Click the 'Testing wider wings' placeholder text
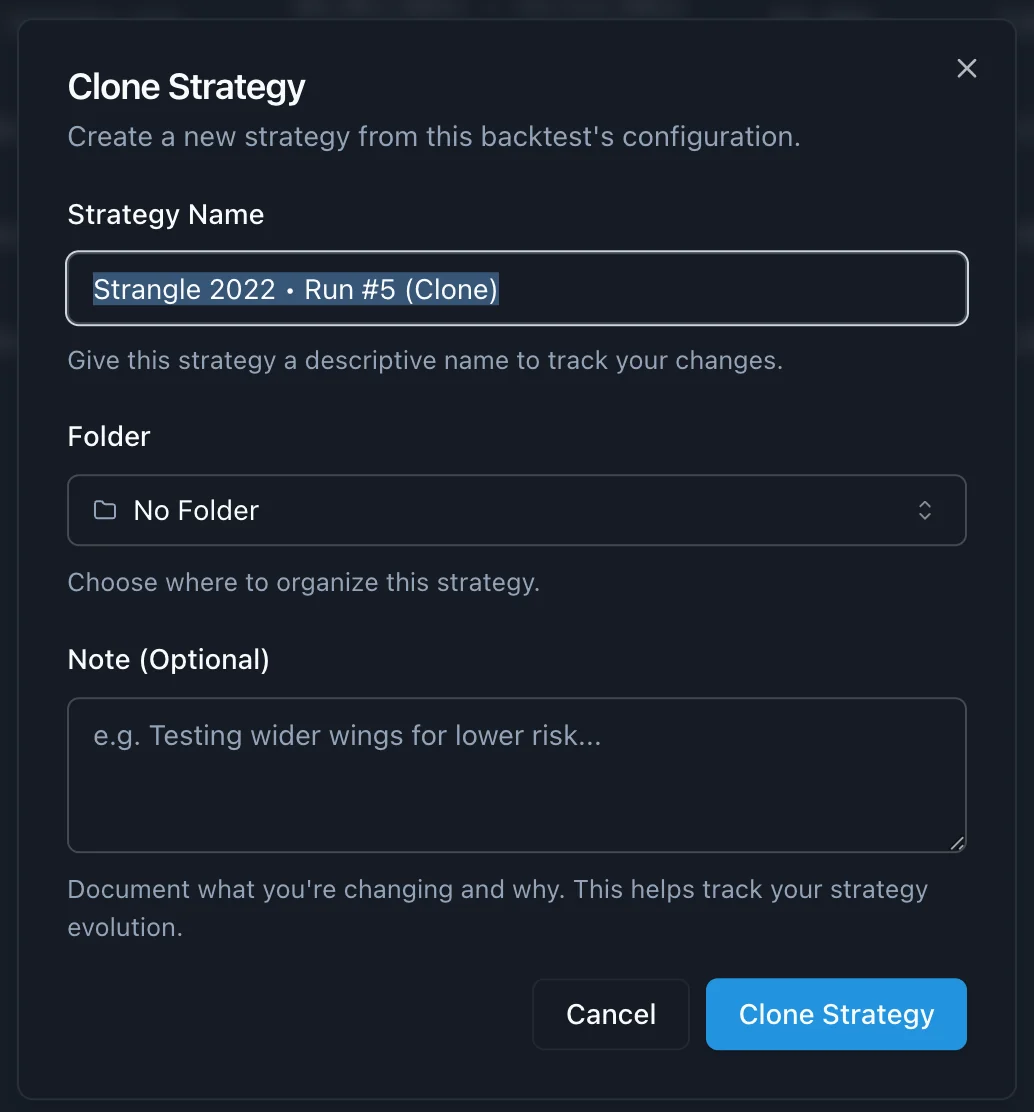 [347, 737]
